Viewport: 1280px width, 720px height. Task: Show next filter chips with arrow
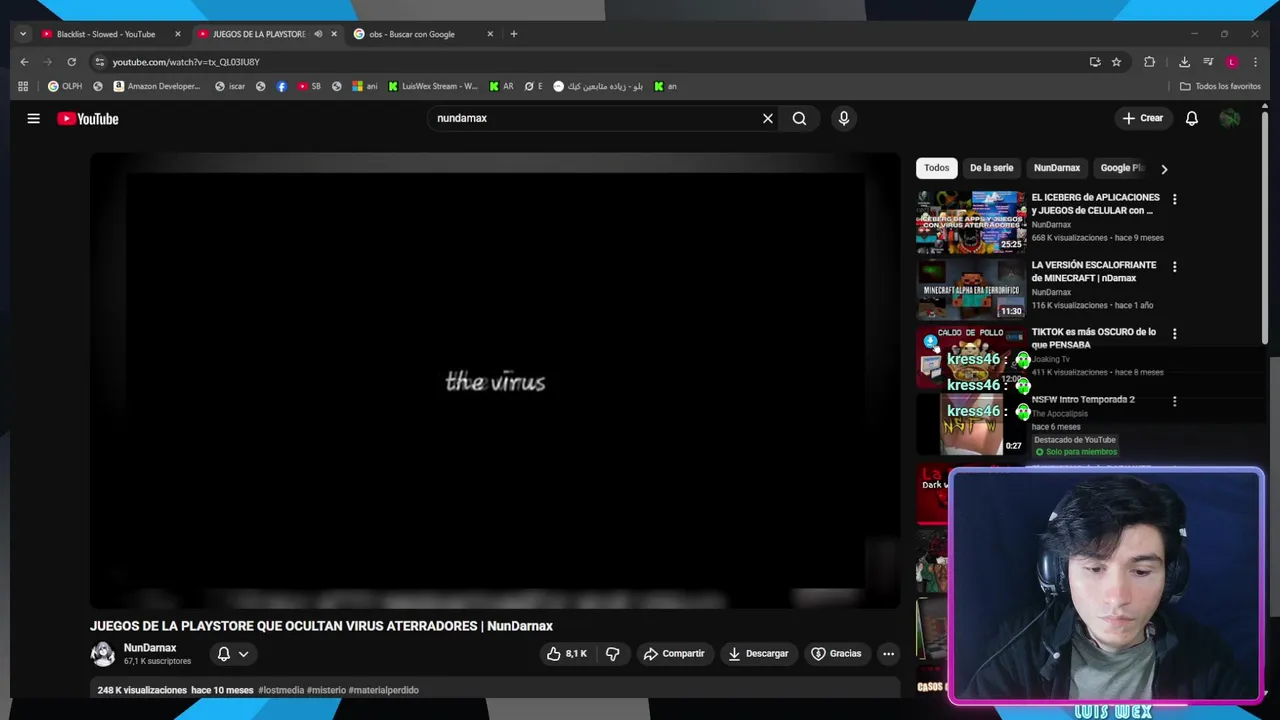pyautogui.click(x=1163, y=169)
